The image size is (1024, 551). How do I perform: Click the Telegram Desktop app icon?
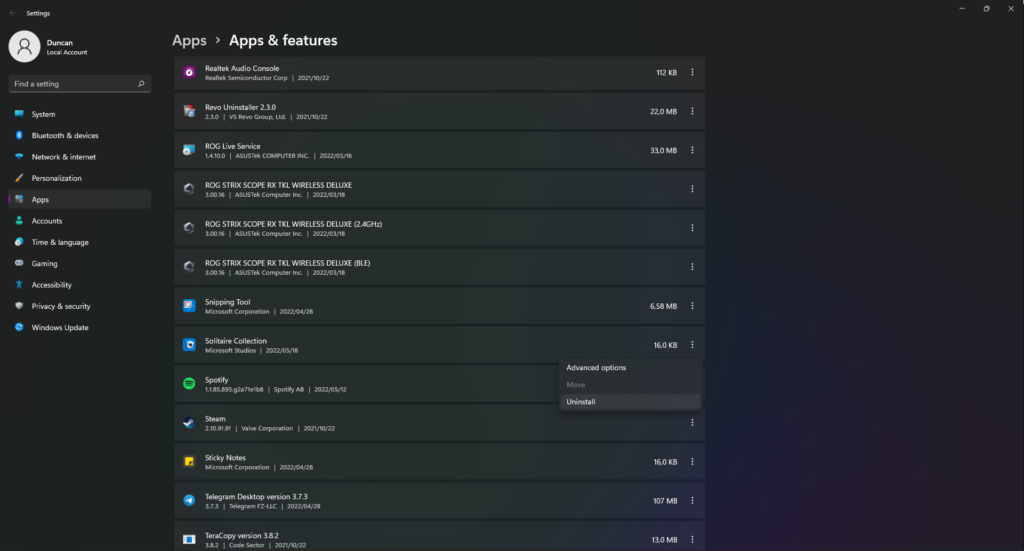(x=189, y=500)
